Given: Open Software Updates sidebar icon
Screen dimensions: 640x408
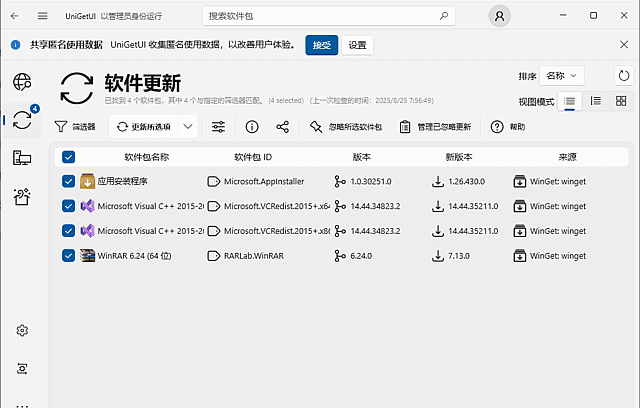Looking at the screenshot, I should (x=22, y=120).
